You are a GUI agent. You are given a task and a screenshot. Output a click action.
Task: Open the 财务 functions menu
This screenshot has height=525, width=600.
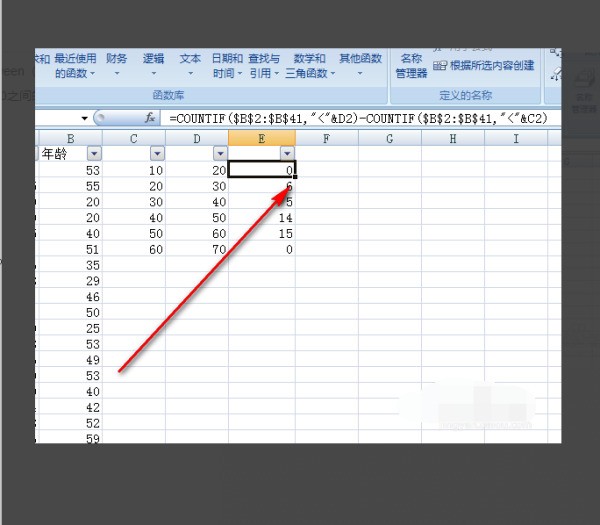(116, 66)
